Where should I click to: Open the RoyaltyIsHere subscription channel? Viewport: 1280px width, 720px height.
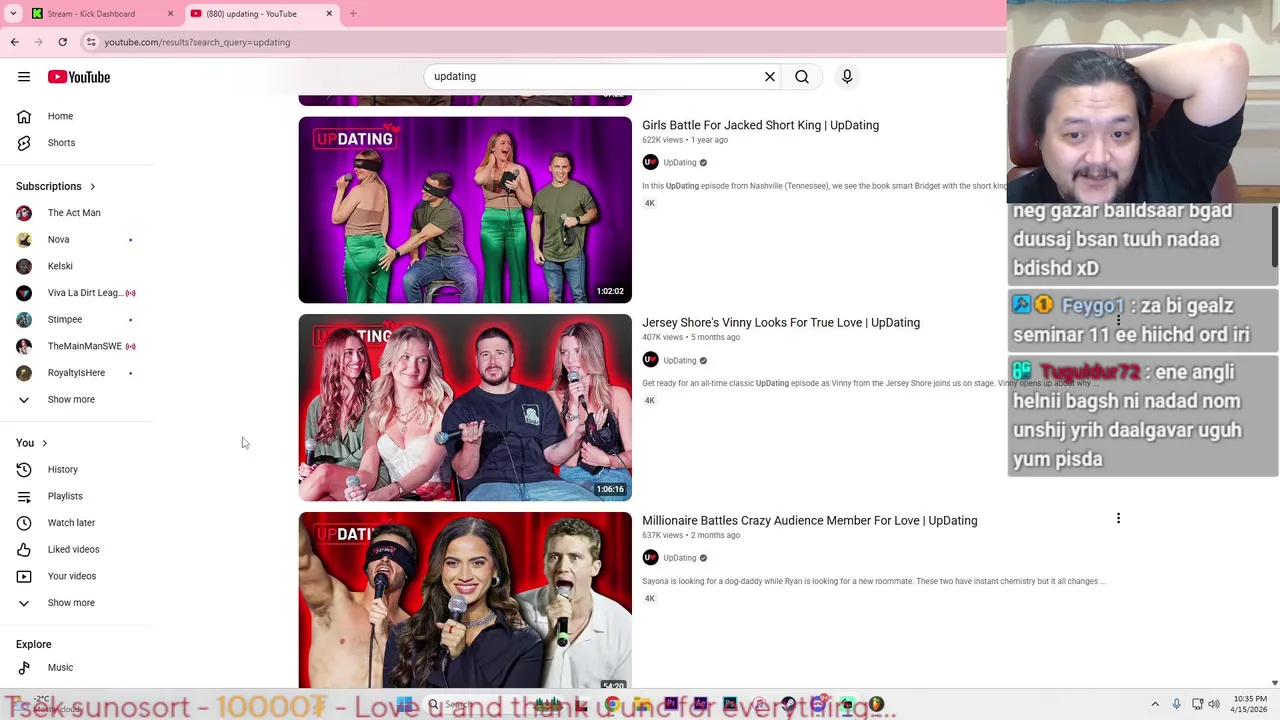[x=77, y=373]
